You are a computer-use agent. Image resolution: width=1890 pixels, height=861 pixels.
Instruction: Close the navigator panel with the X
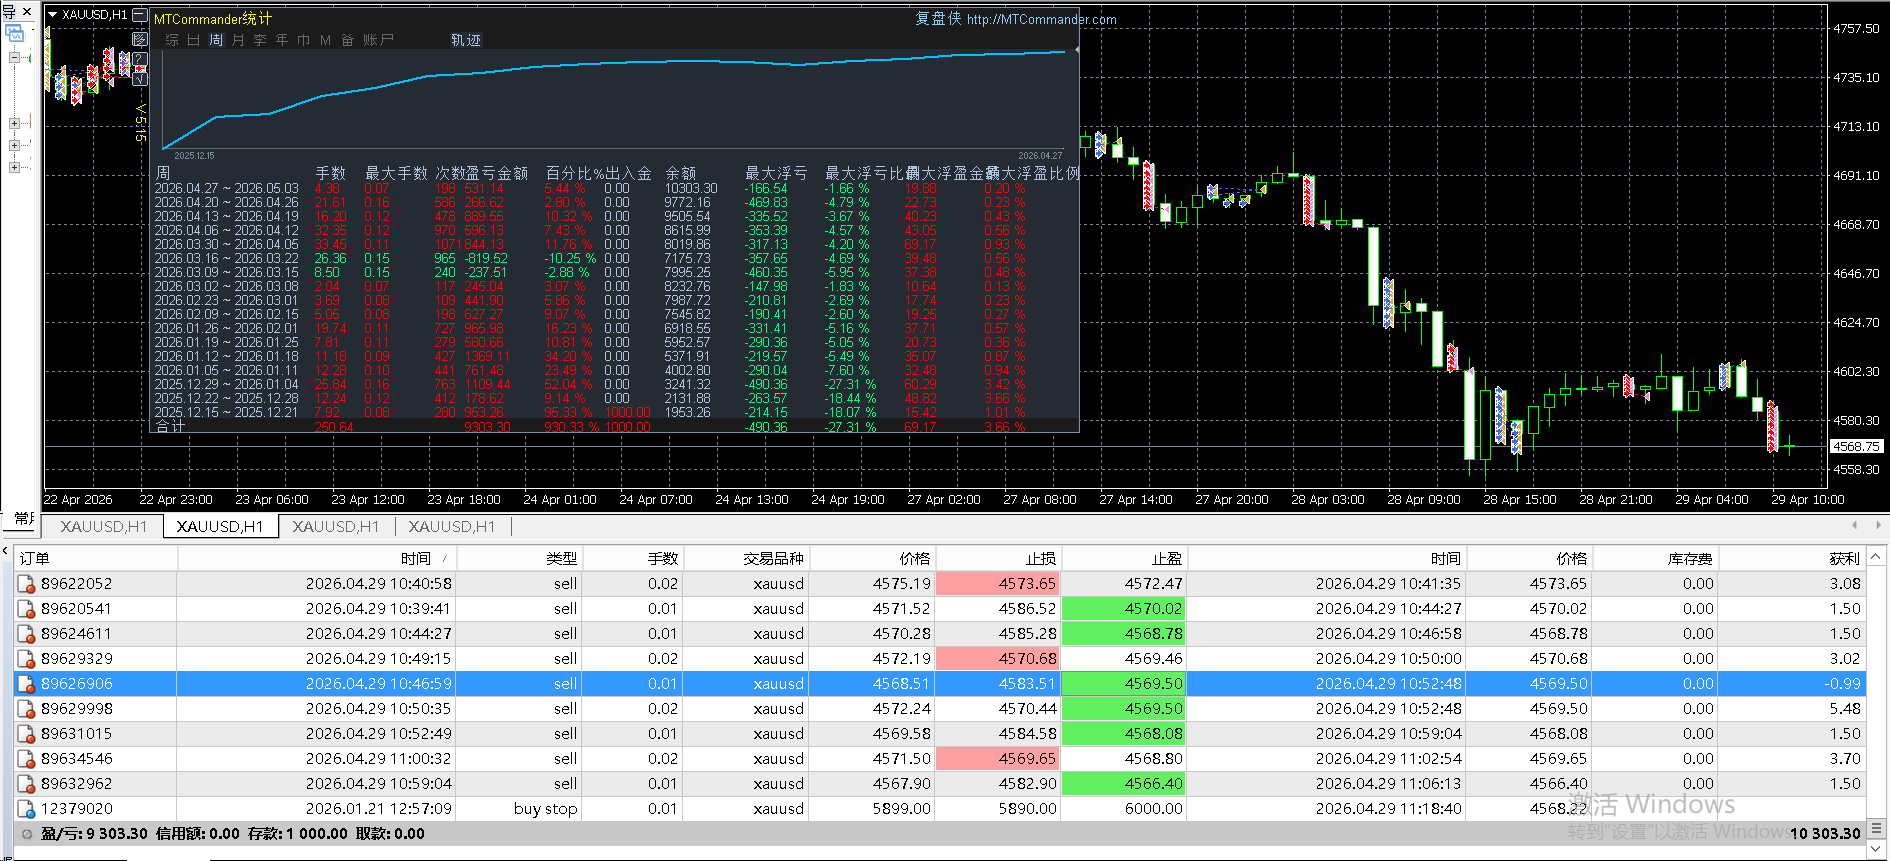coord(27,12)
